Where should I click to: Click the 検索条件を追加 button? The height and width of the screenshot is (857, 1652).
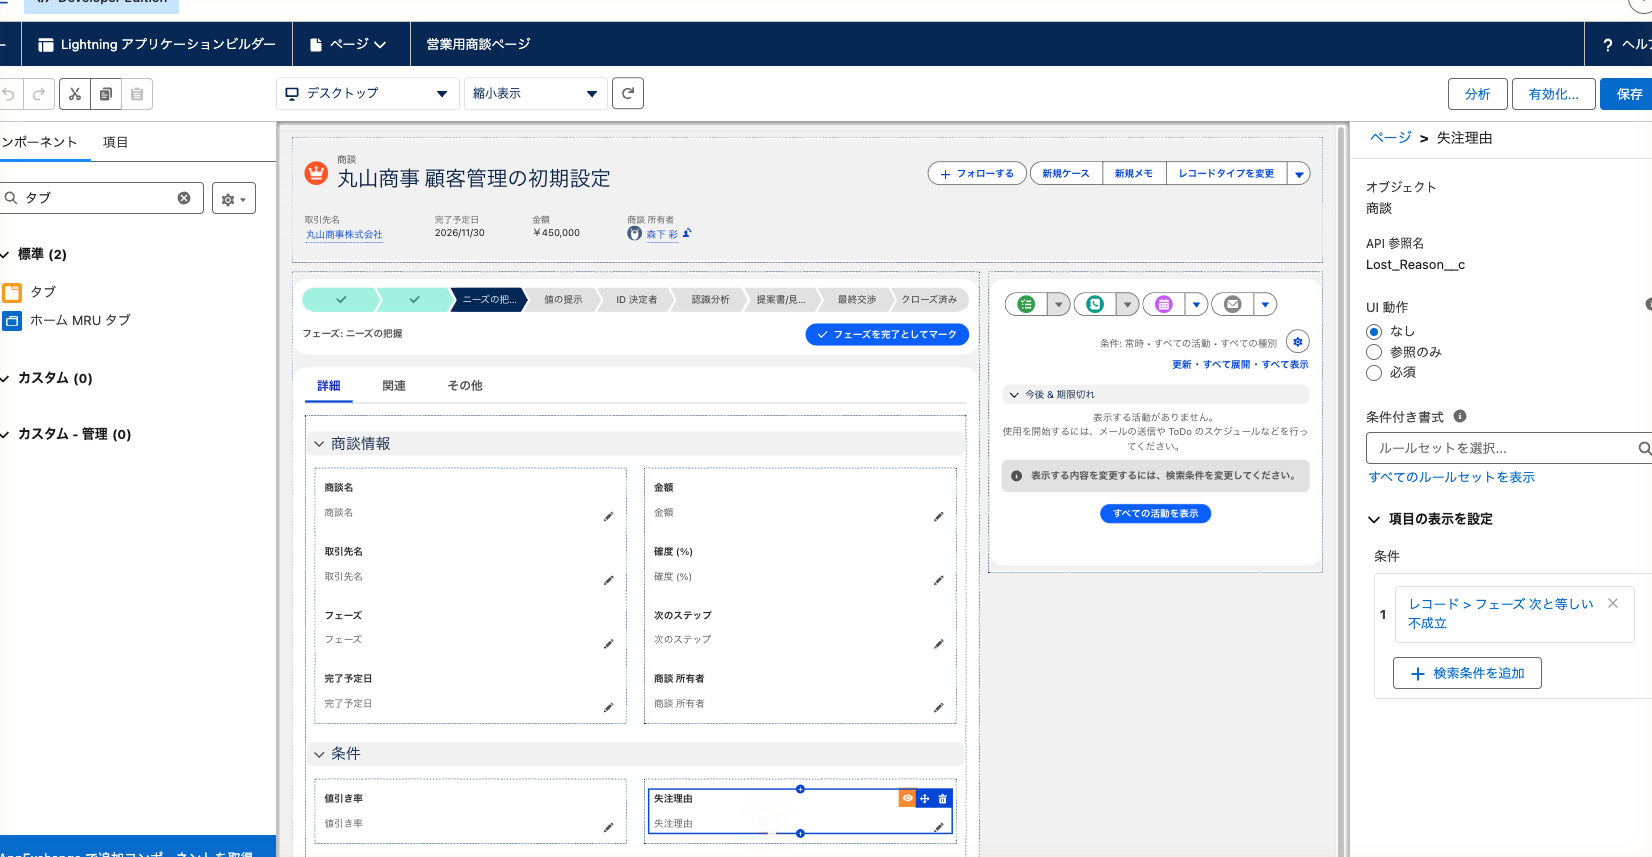(1467, 673)
